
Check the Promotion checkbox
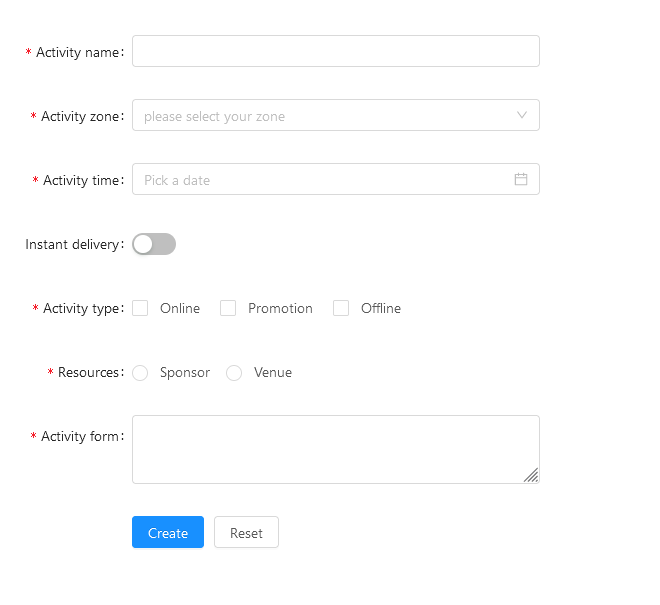[228, 308]
